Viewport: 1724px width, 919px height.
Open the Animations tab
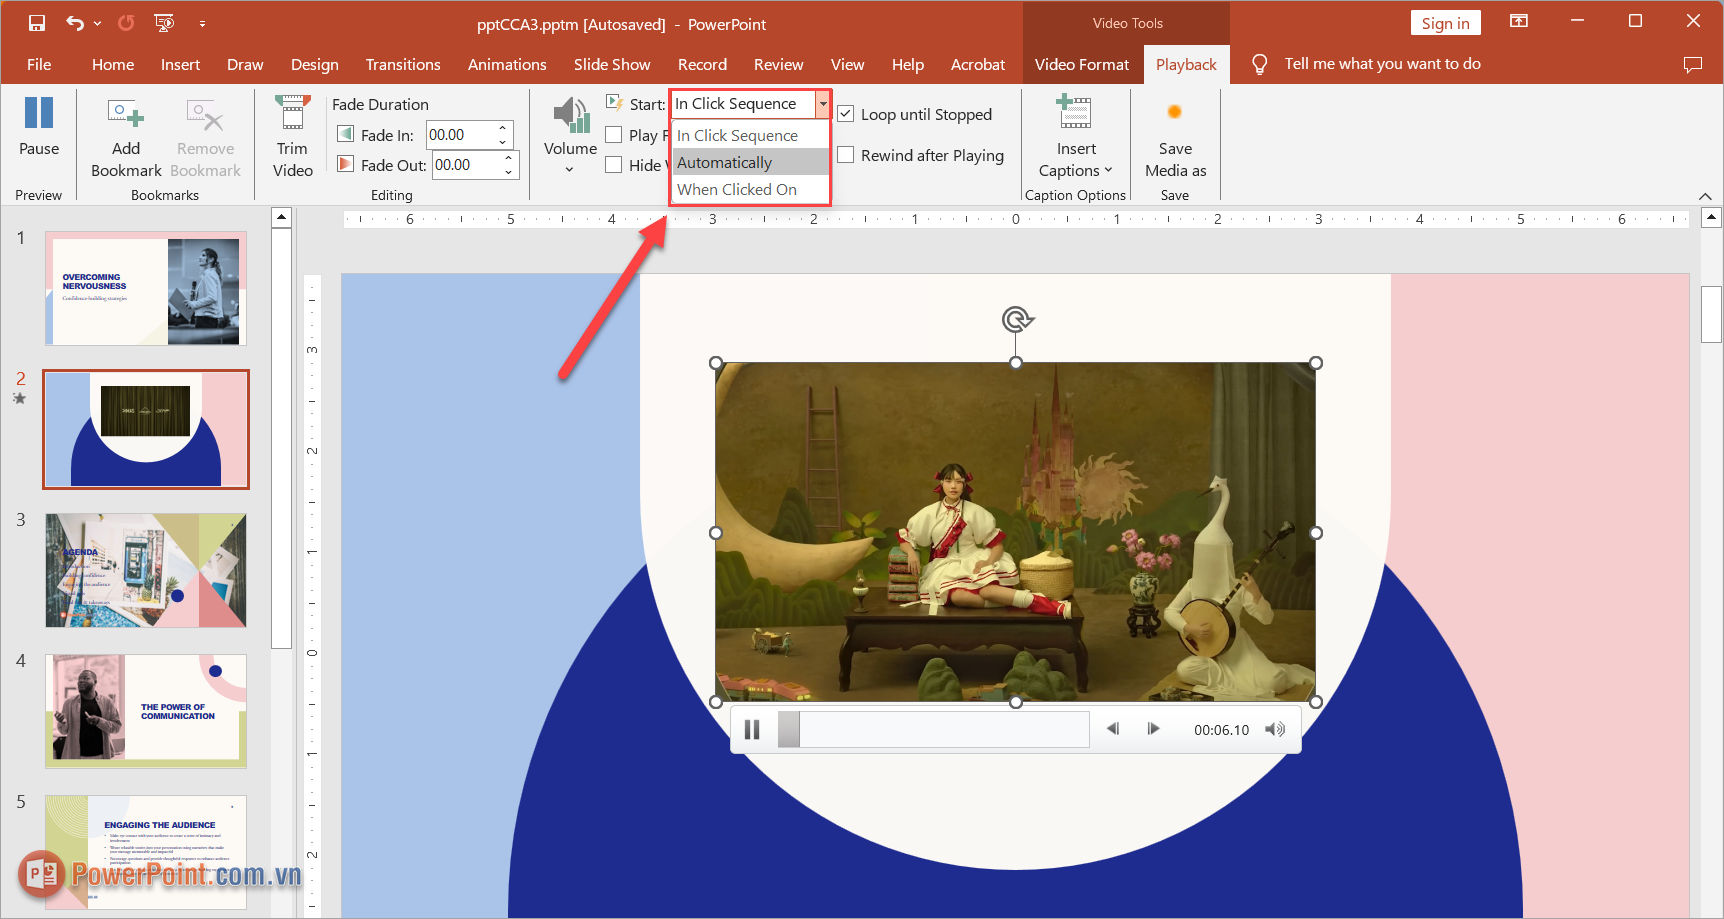click(507, 64)
